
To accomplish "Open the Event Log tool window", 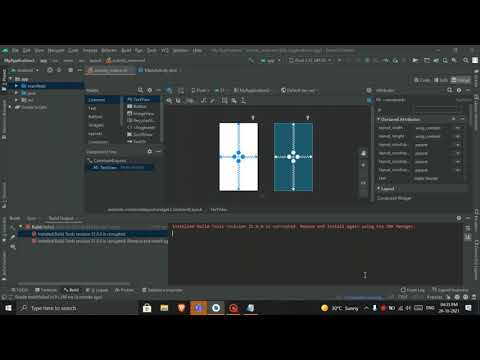I will pos(413,290).
